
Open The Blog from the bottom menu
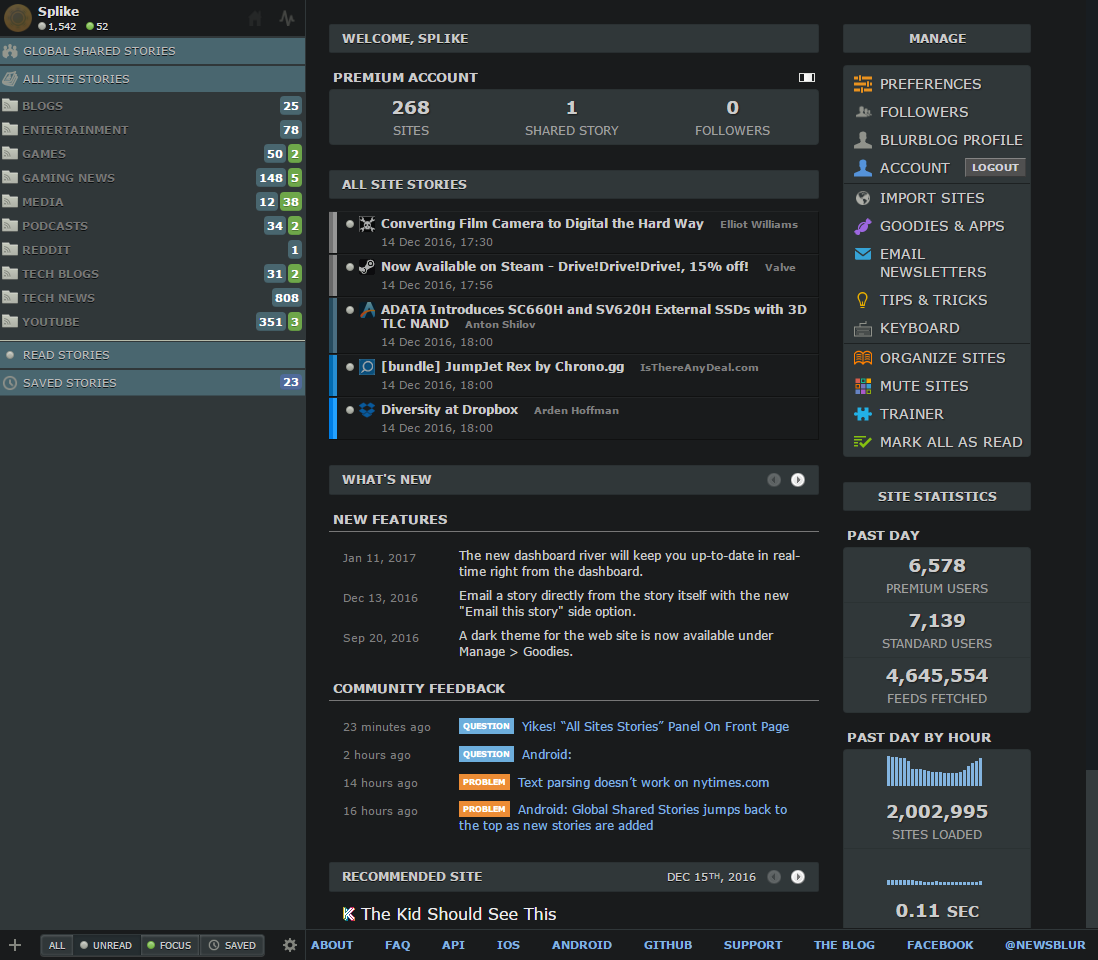tap(845, 944)
